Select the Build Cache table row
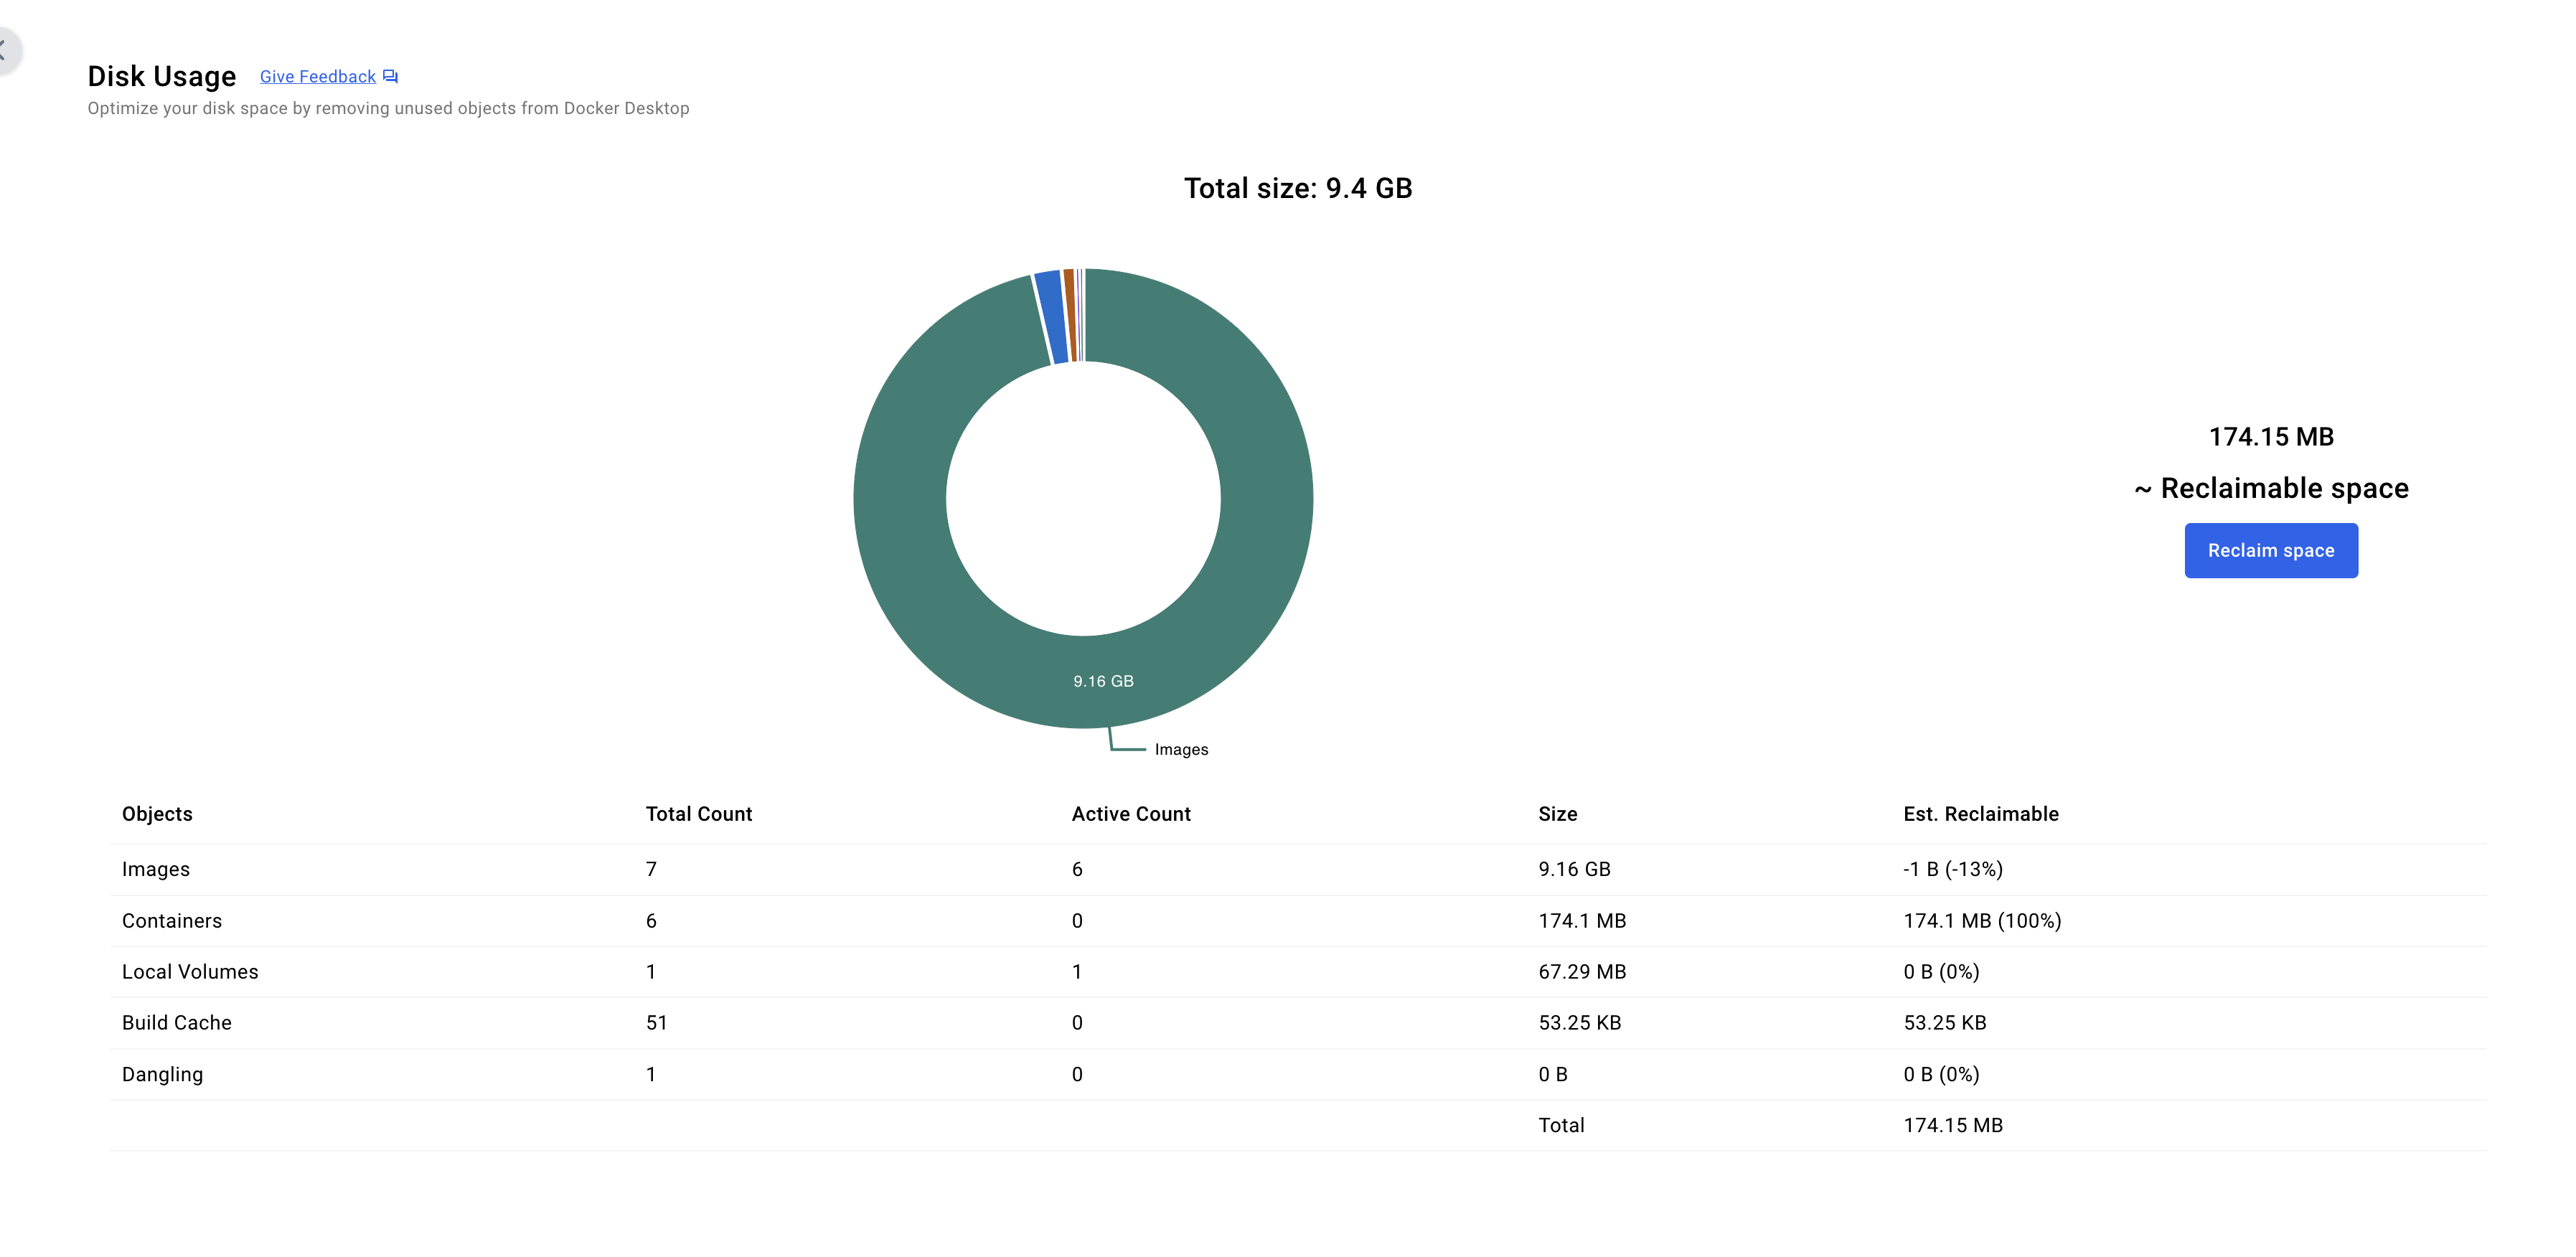Screen dimensions: 2576x1257 pos(177,1023)
